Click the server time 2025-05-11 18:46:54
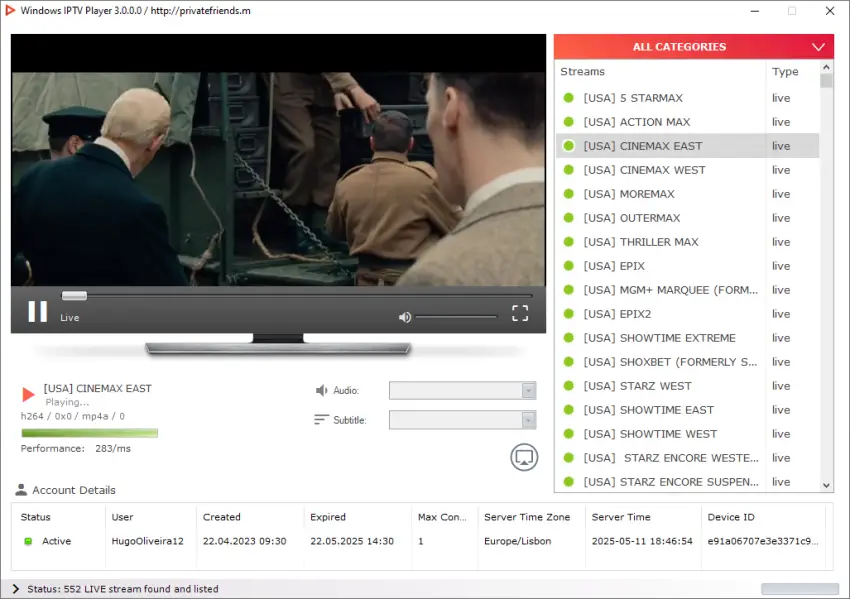Viewport: 850px width, 599px height. [642, 541]
